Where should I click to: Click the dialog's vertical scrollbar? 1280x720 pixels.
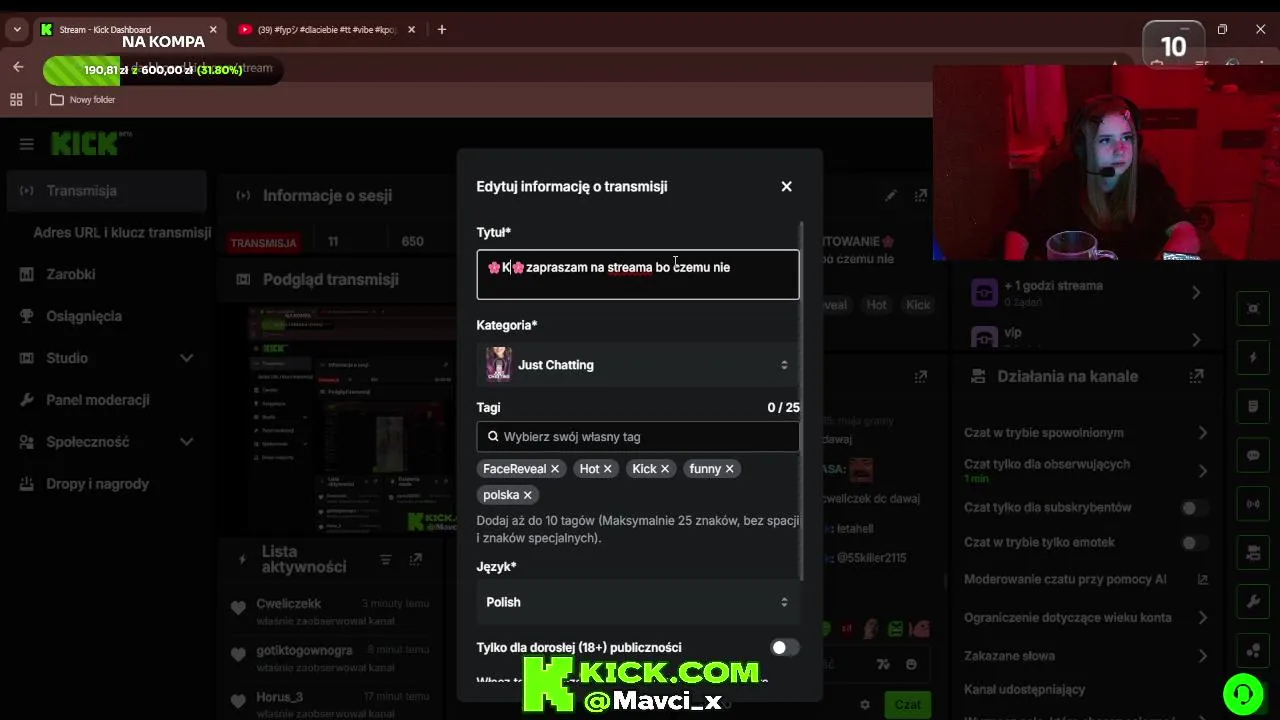point(802,400)
